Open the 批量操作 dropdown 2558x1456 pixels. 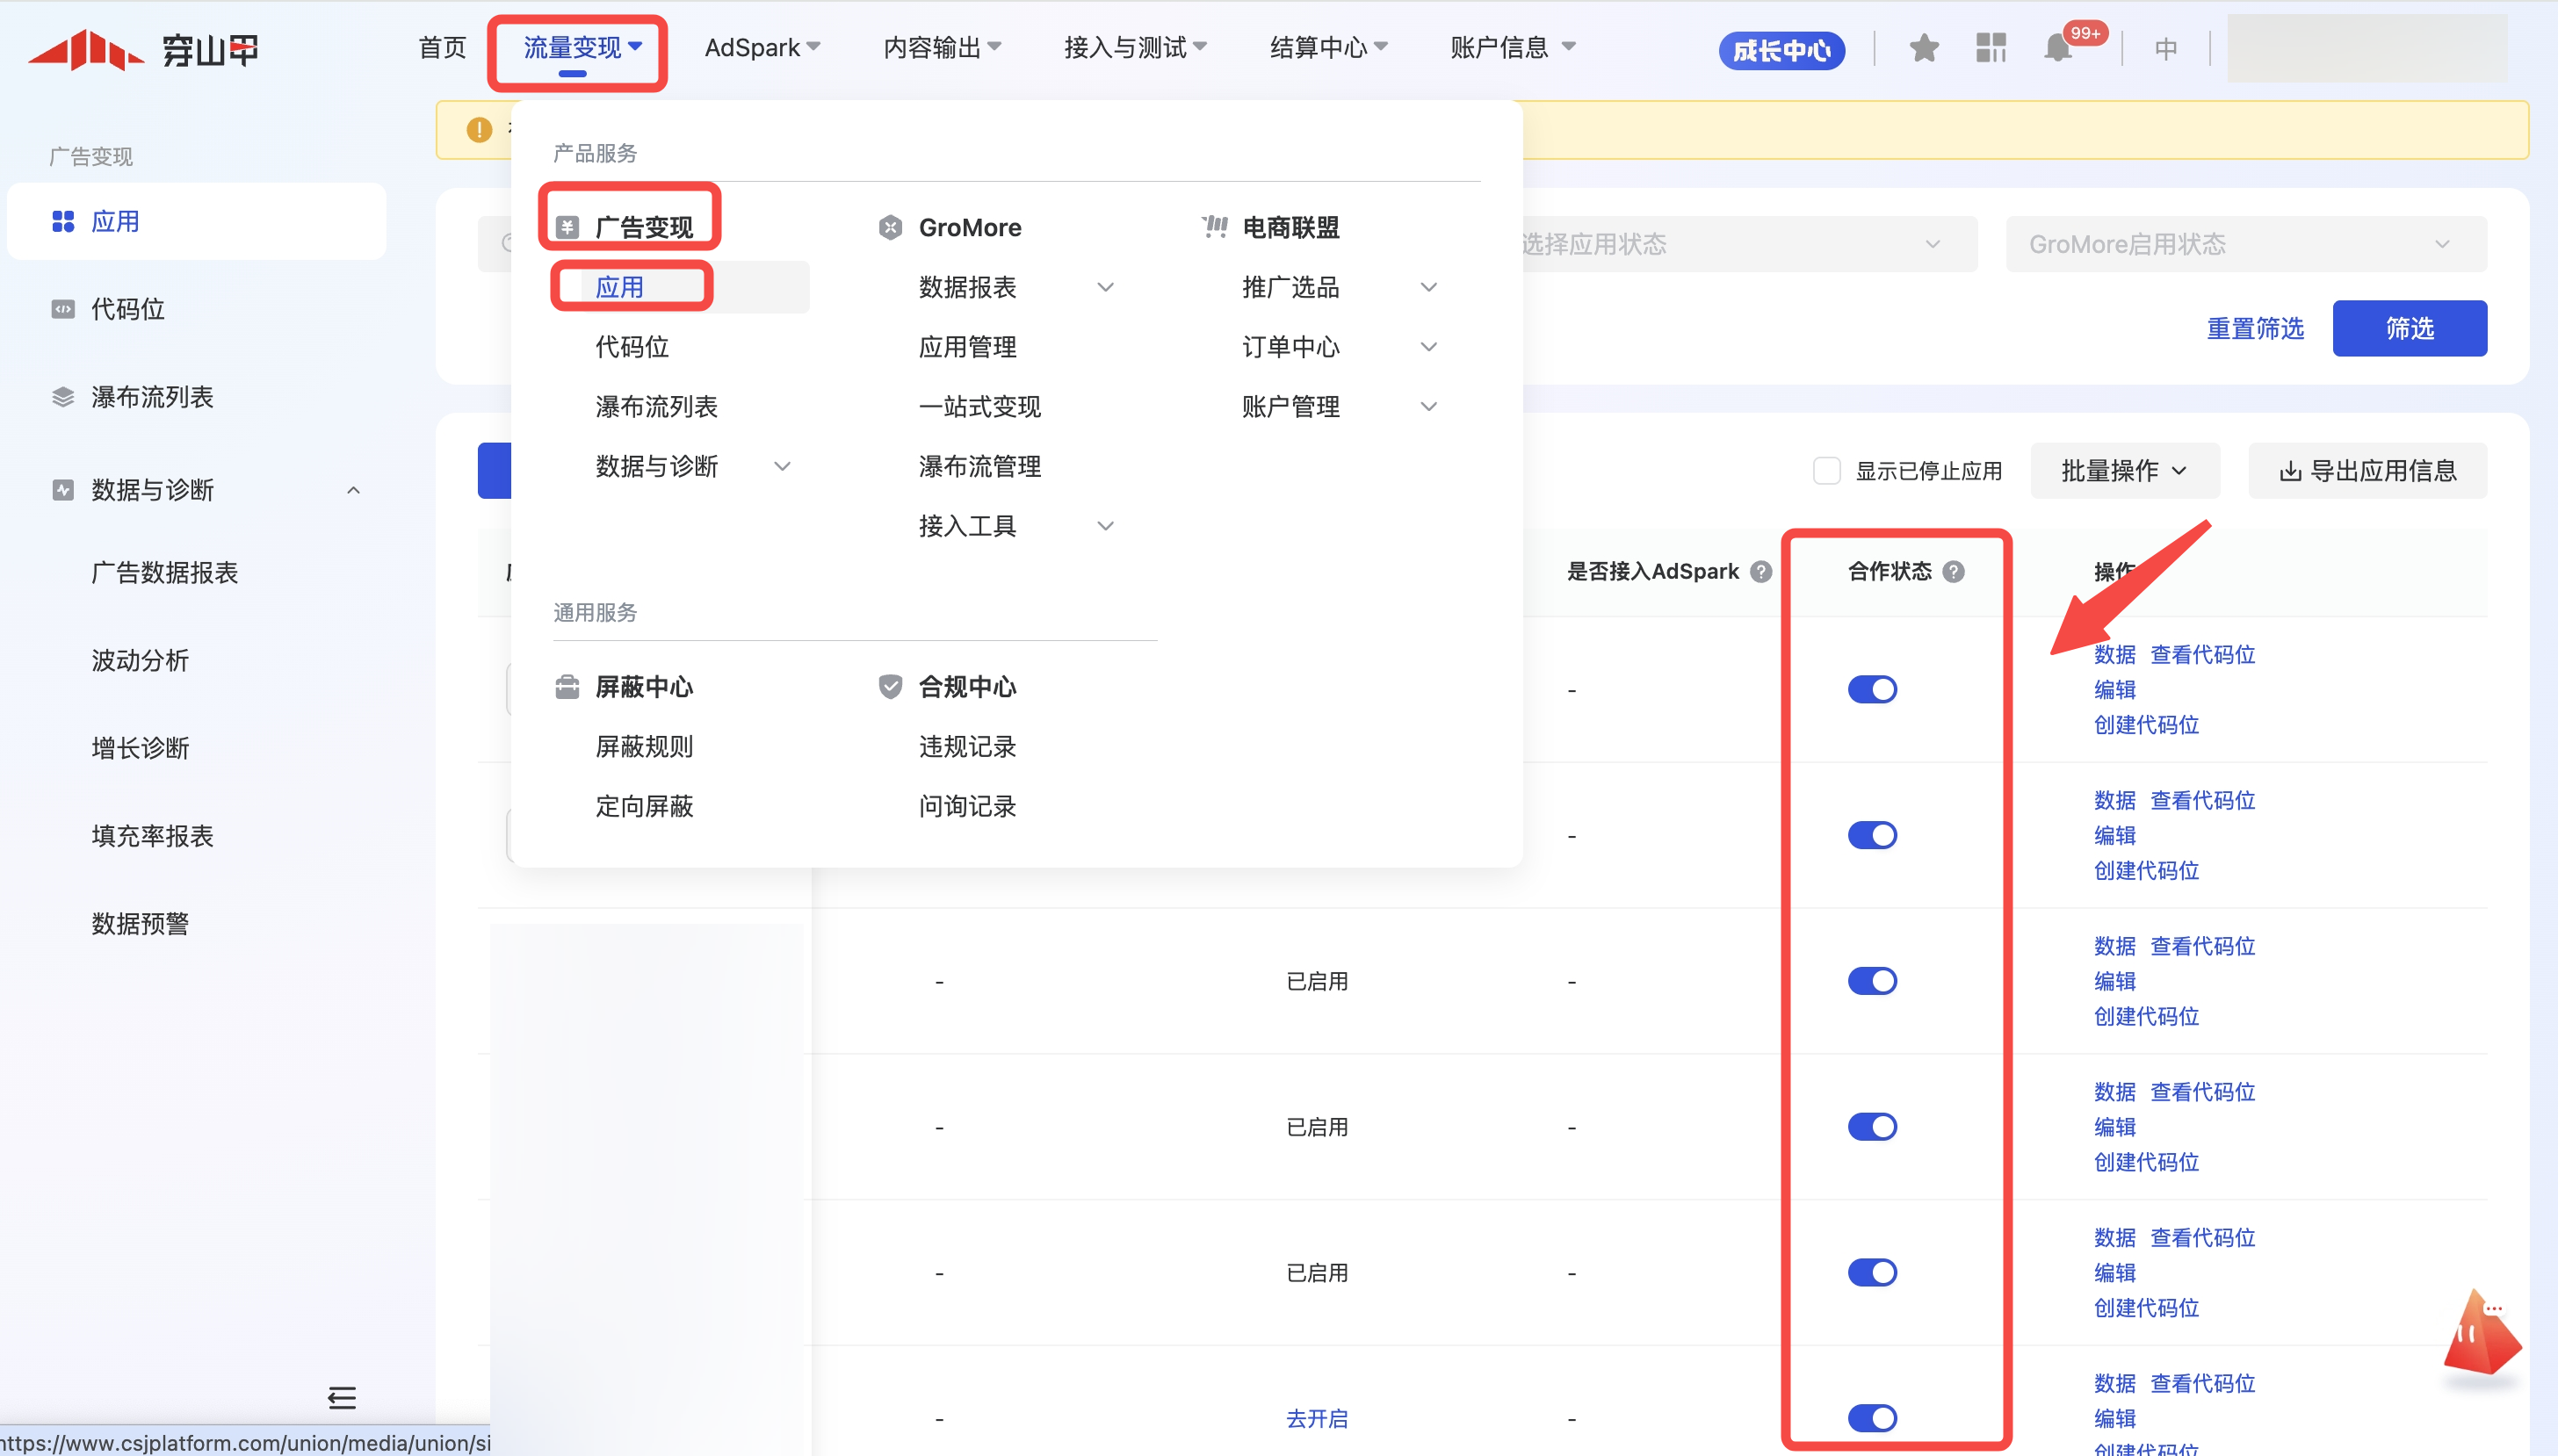2124,471
